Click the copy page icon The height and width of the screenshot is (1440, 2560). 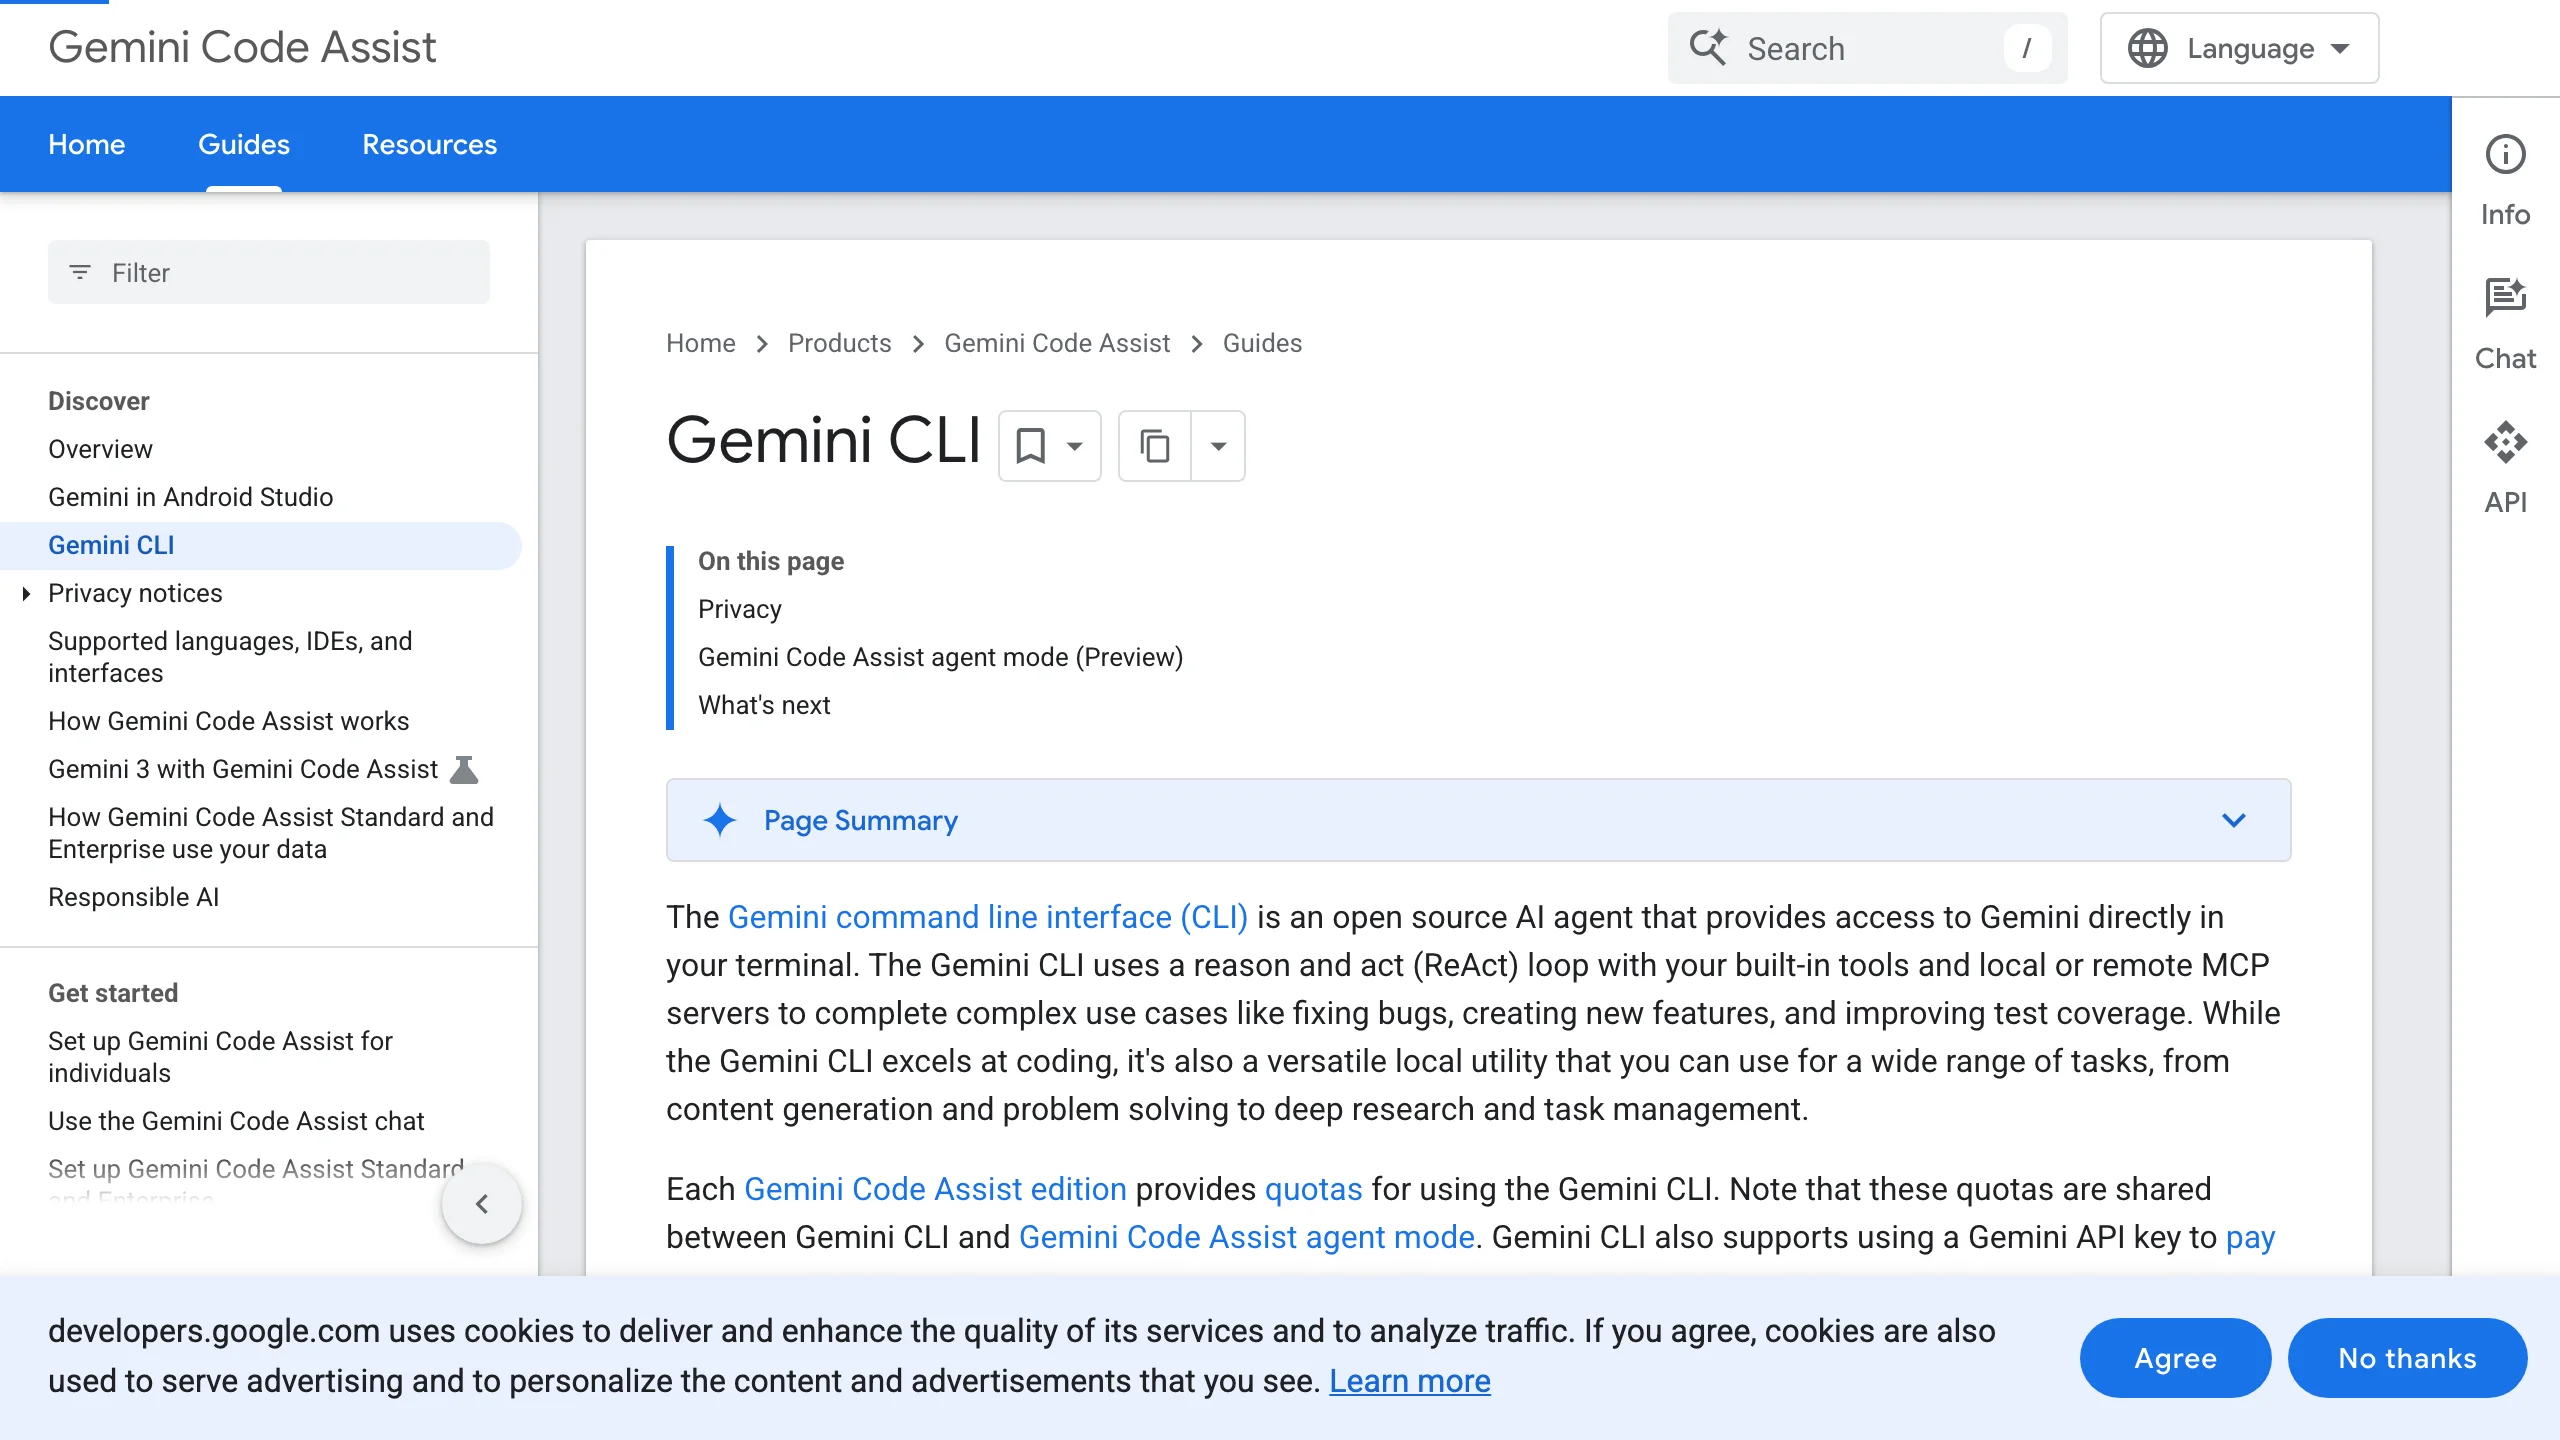1155,446
